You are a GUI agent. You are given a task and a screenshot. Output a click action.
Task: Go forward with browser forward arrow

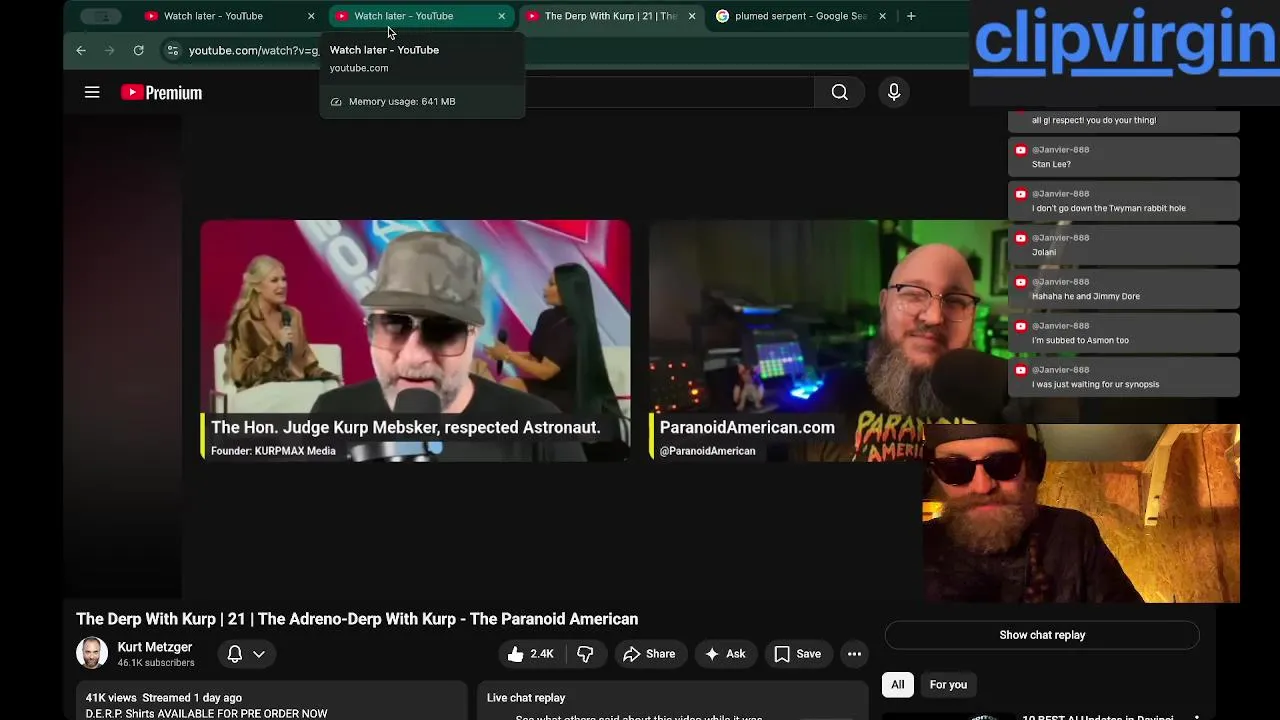(x=110, y=50)
